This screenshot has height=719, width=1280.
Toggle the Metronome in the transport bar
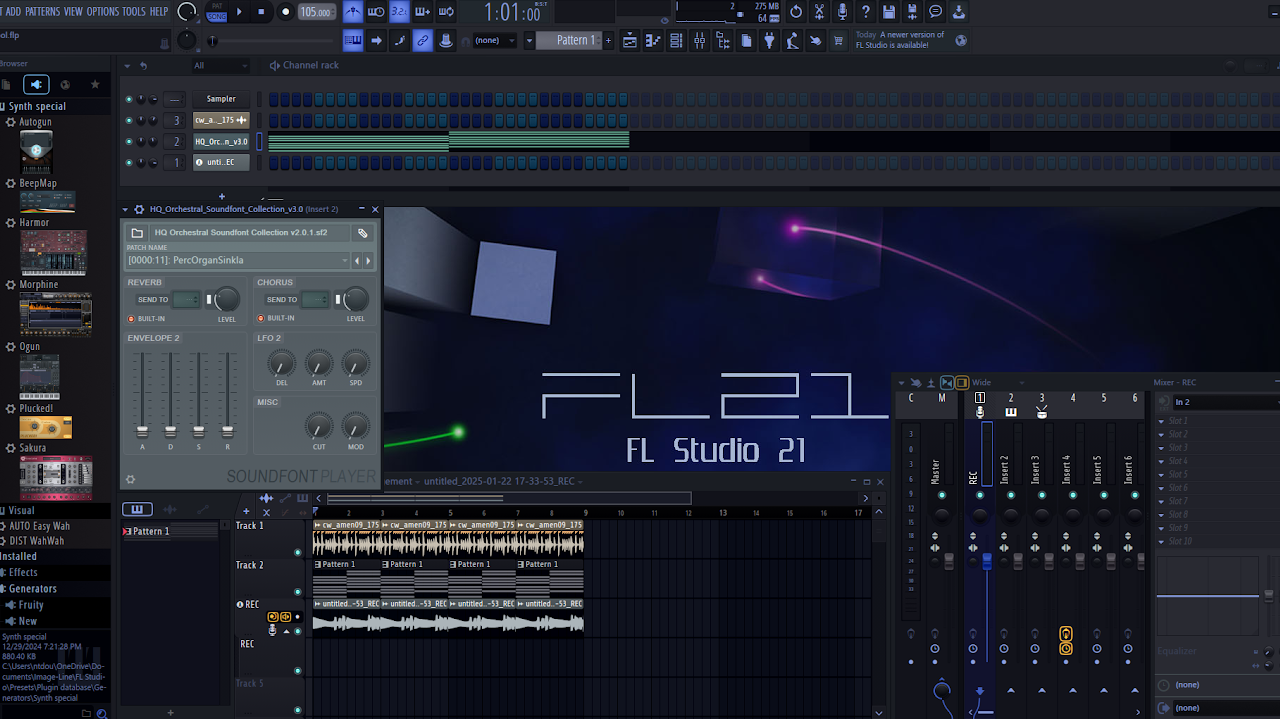point(351,11)
